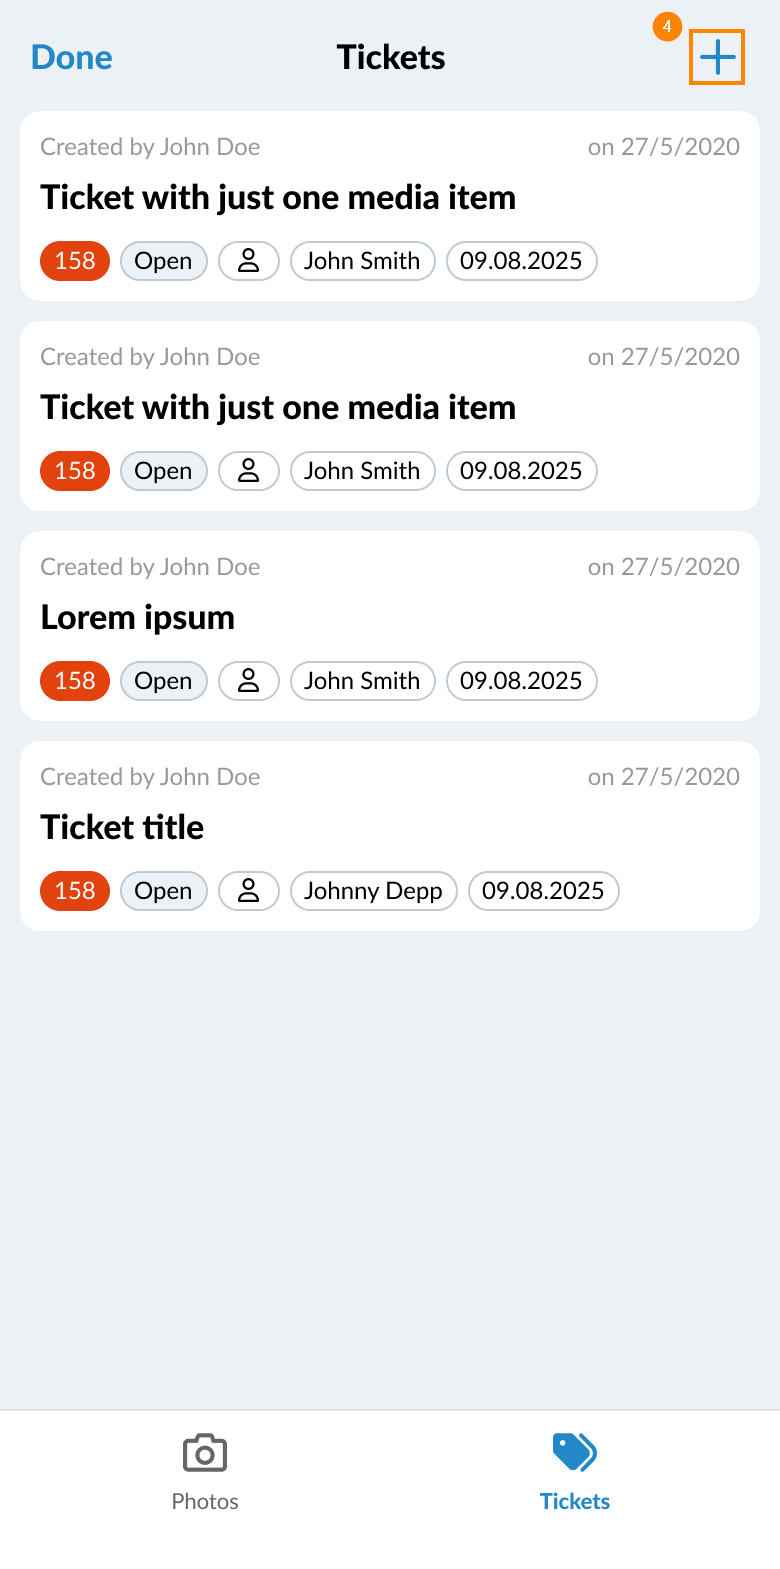Image resolution: width=780 pixels, height=1569 pixels.
Task: Open the Ticket title card
Action: tap(390, 836)
